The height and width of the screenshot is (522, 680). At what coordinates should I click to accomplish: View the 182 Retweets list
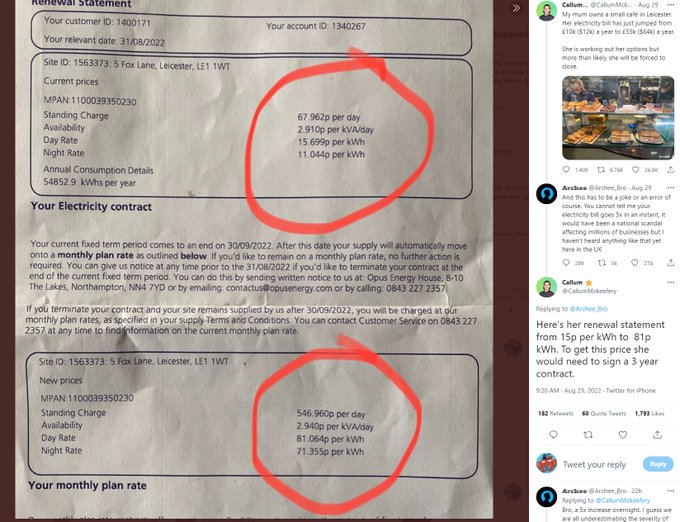(x=556, y=413)
